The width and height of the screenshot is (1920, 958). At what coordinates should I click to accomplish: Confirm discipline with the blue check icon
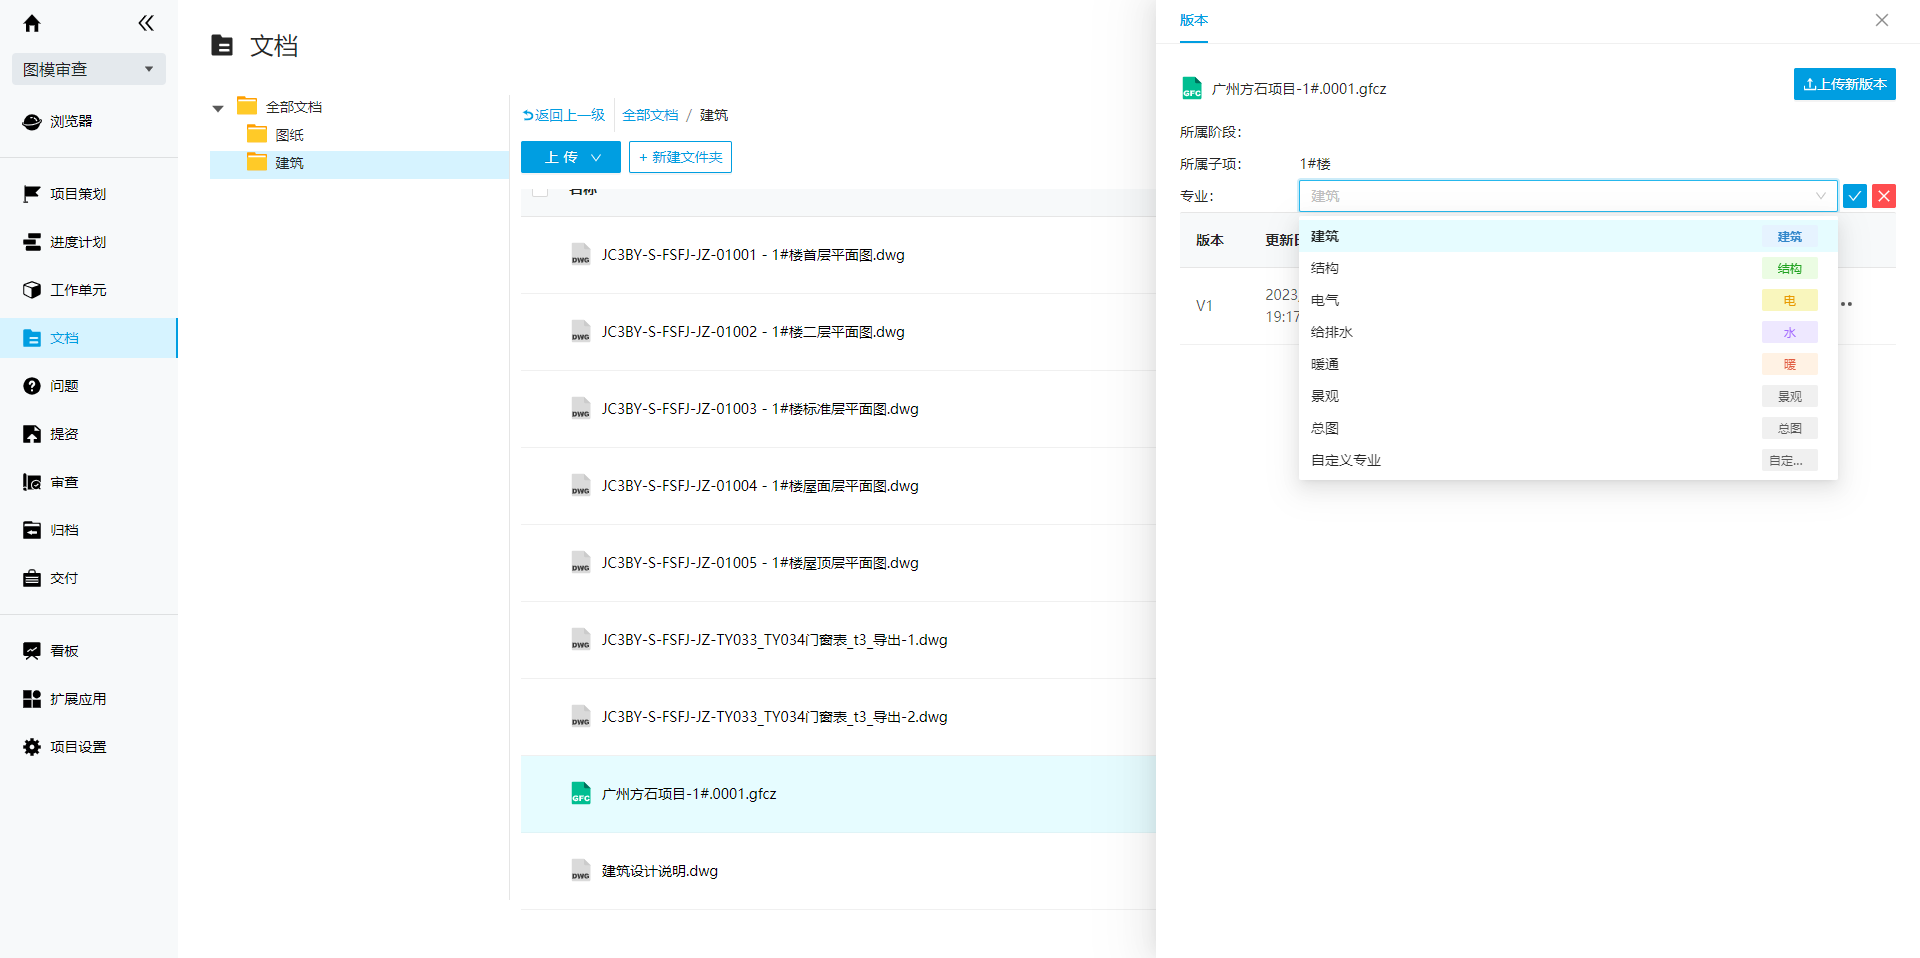(x=1855, y=196)
